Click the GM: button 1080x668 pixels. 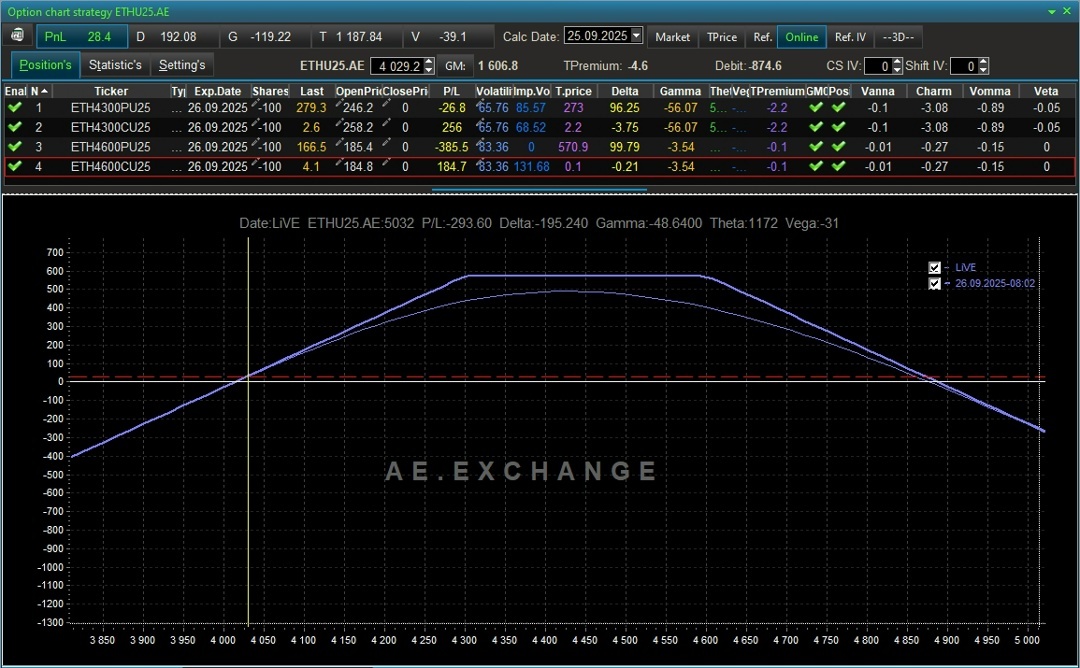click(455, 66)
